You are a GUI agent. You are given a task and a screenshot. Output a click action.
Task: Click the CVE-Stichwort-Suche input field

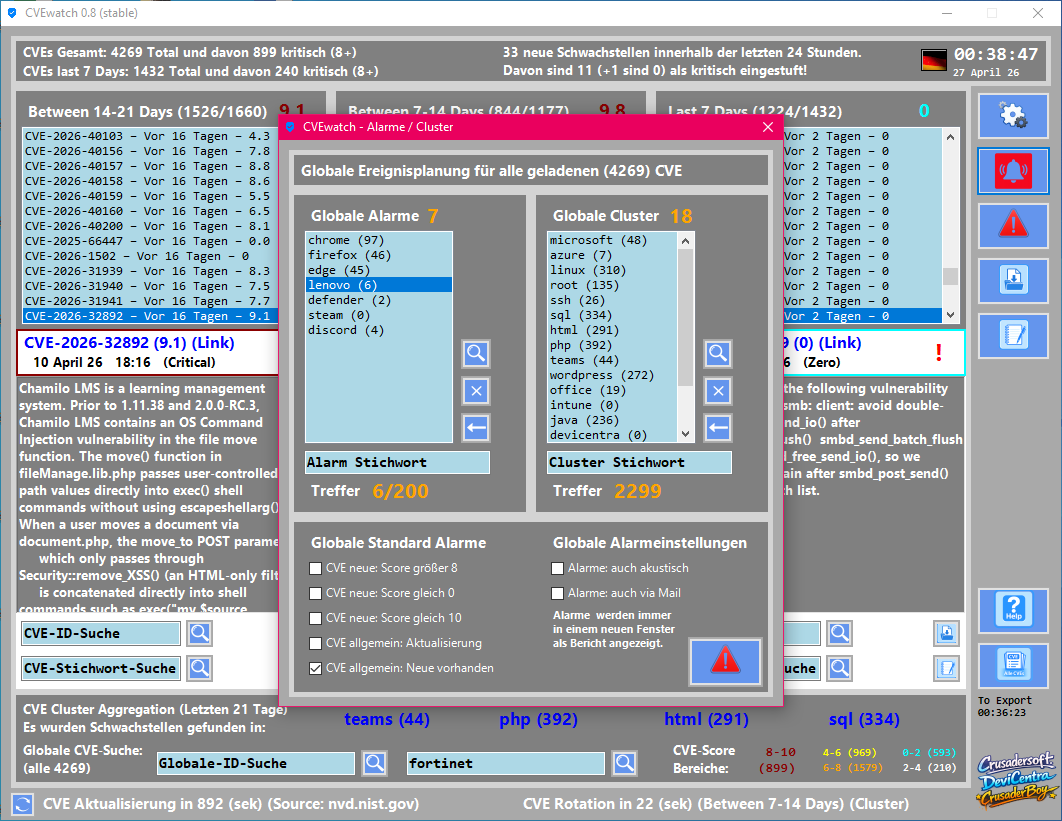point(101,669)
